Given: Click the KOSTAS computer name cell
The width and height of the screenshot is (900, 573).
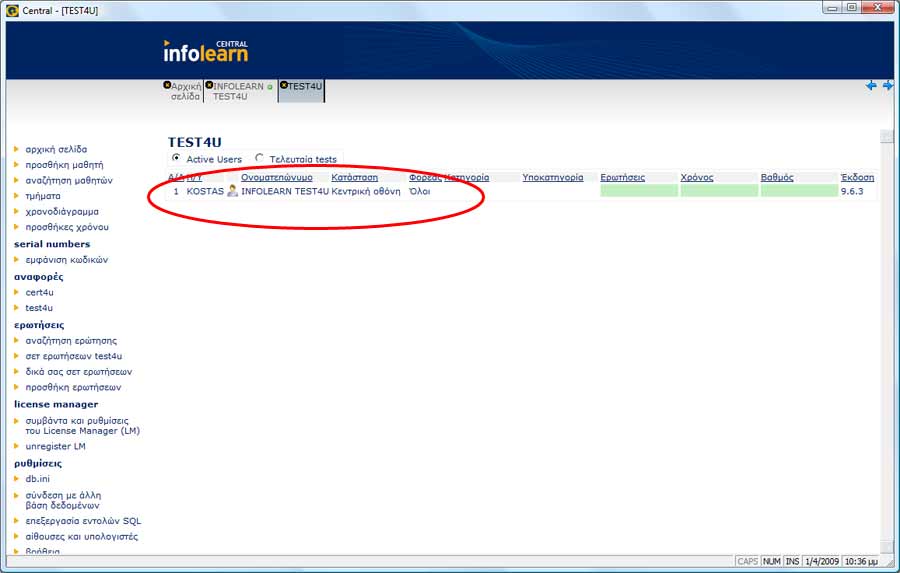Looking at the screenshot, I should coord(205,191).
